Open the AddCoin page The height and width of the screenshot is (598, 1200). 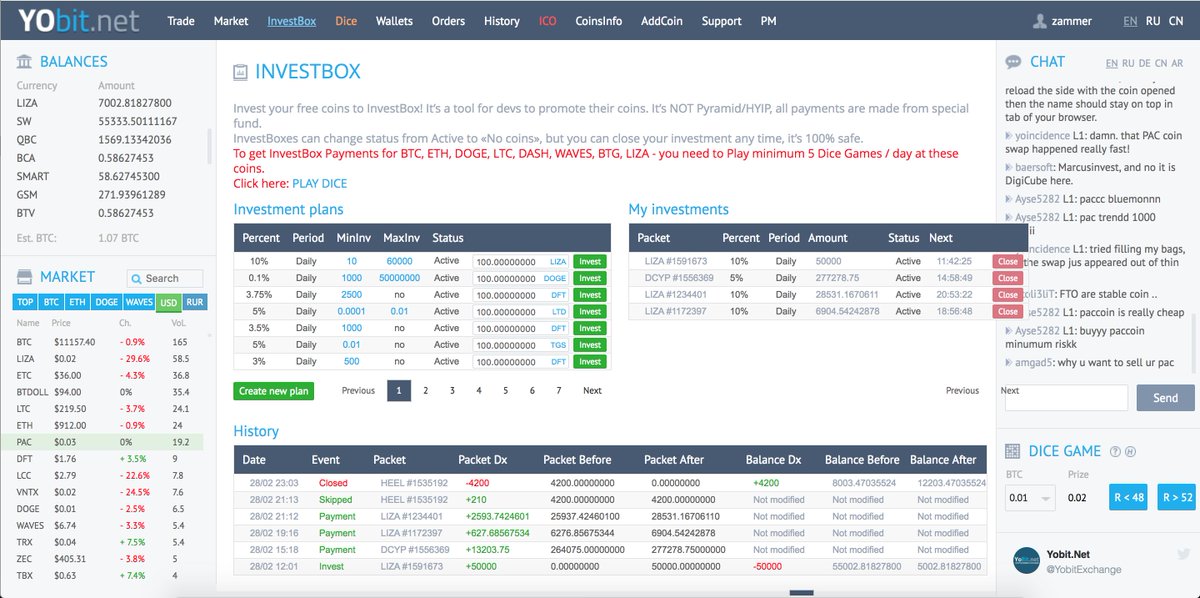(x=662, y=21)
